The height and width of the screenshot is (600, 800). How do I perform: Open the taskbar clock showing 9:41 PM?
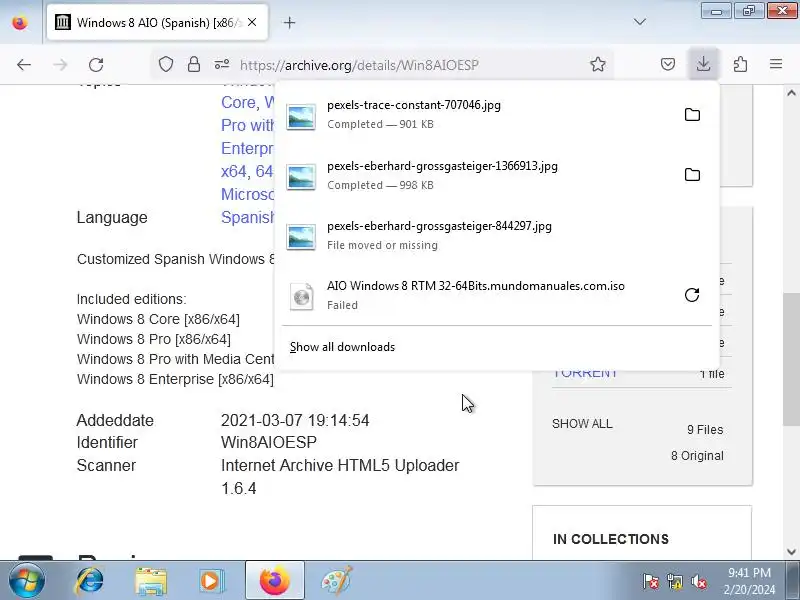pos(749,581)
